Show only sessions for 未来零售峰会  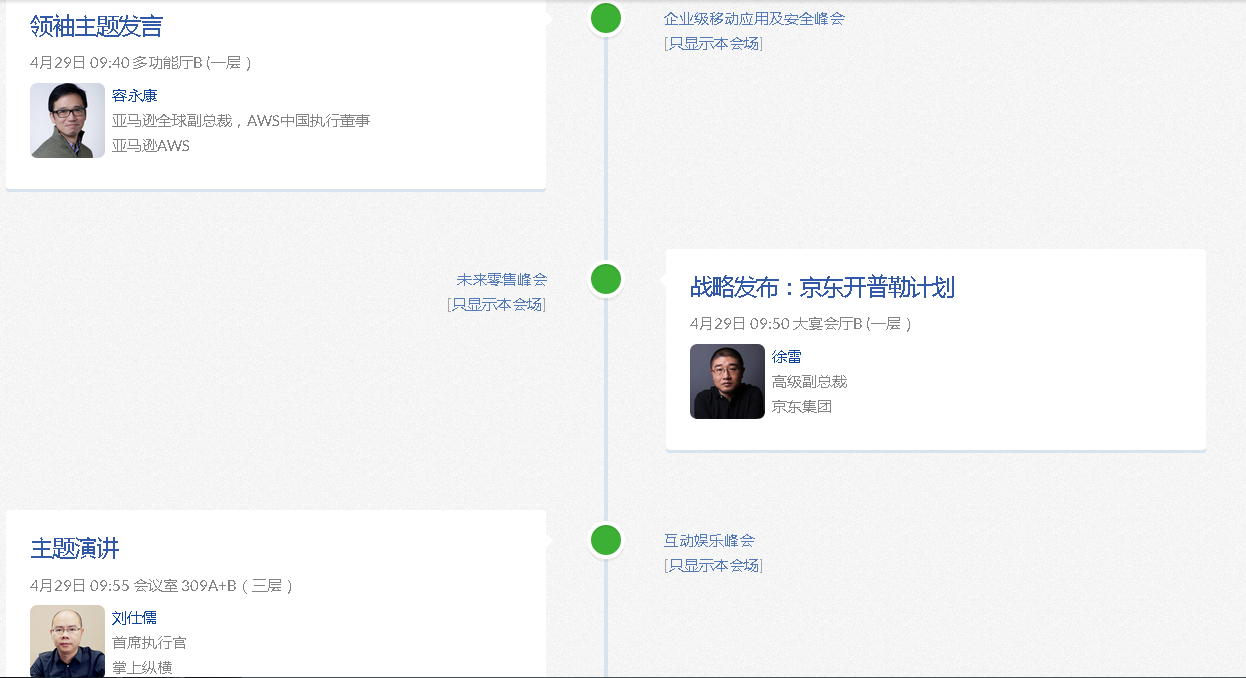(x=497, y=304)
